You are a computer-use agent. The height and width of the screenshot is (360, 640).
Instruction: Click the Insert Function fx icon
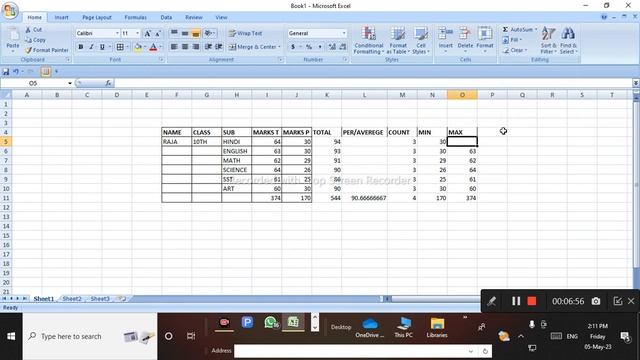(108, 83)
